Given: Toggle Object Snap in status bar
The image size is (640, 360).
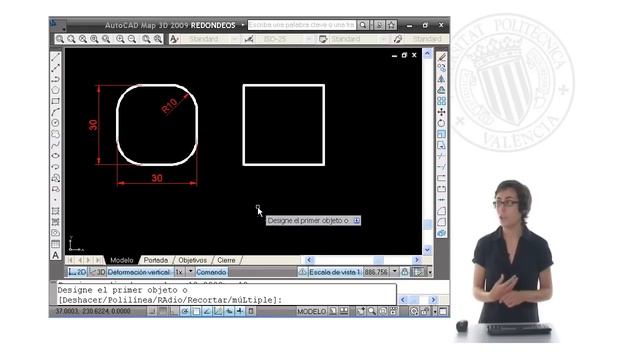Looking at the screenshot, I should pyautogui.click(x=196, y=311).
